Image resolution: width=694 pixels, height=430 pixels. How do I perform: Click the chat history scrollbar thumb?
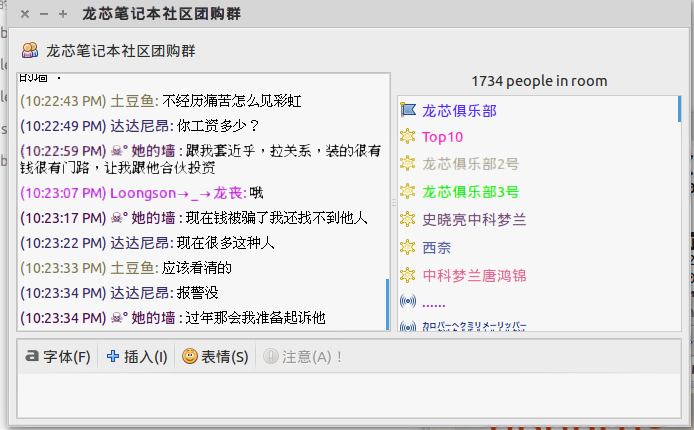(388, 304)
